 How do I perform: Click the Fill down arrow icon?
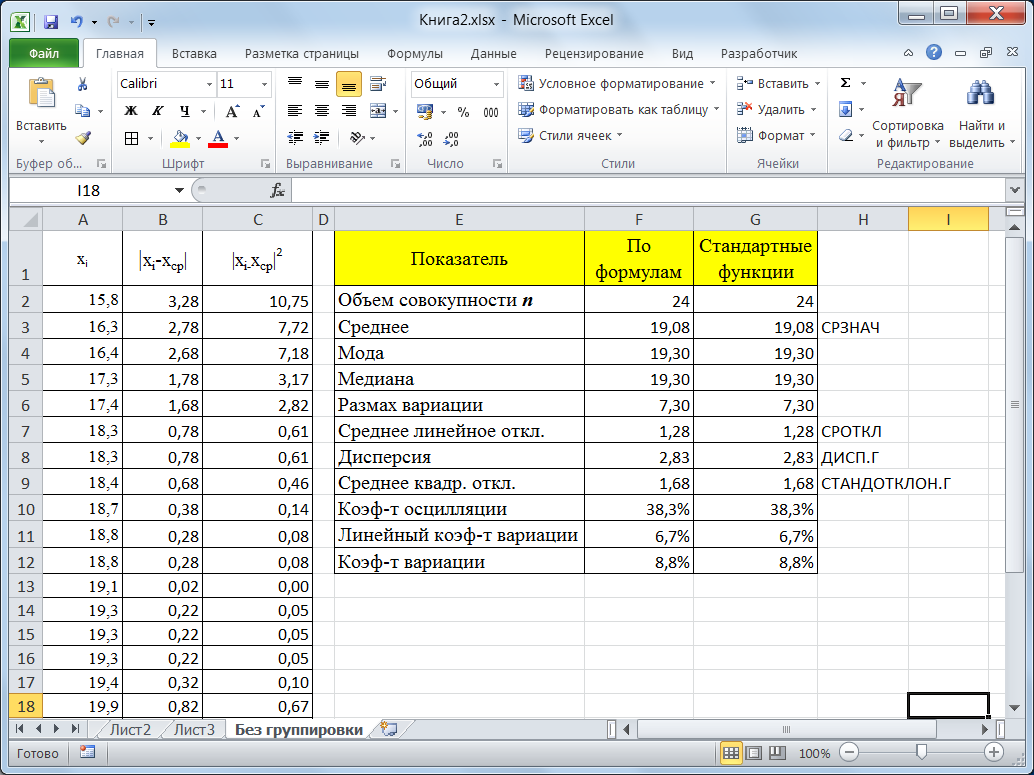(845, 109)
